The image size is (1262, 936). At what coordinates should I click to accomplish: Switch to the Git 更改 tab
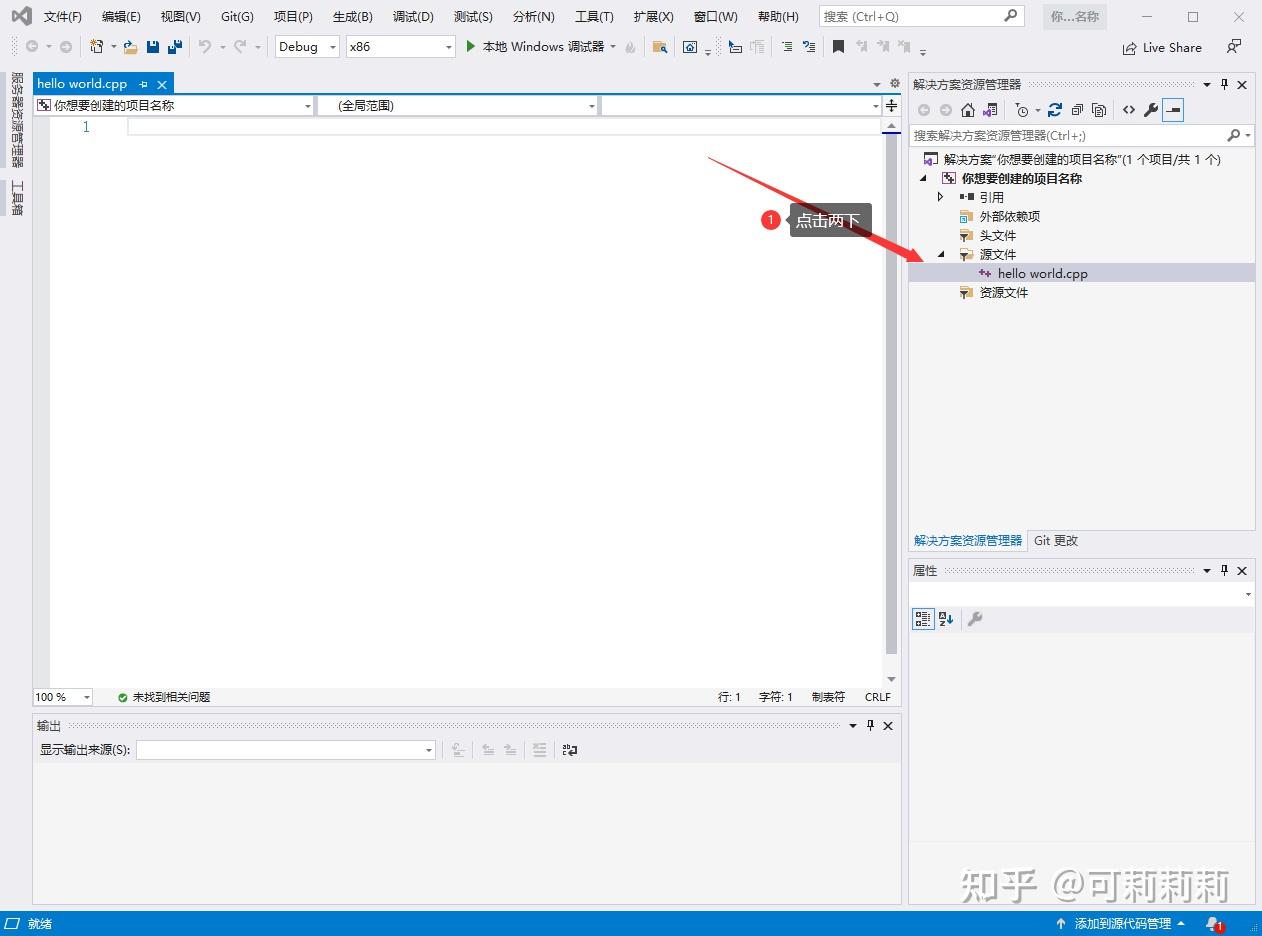click(1055, 541)
